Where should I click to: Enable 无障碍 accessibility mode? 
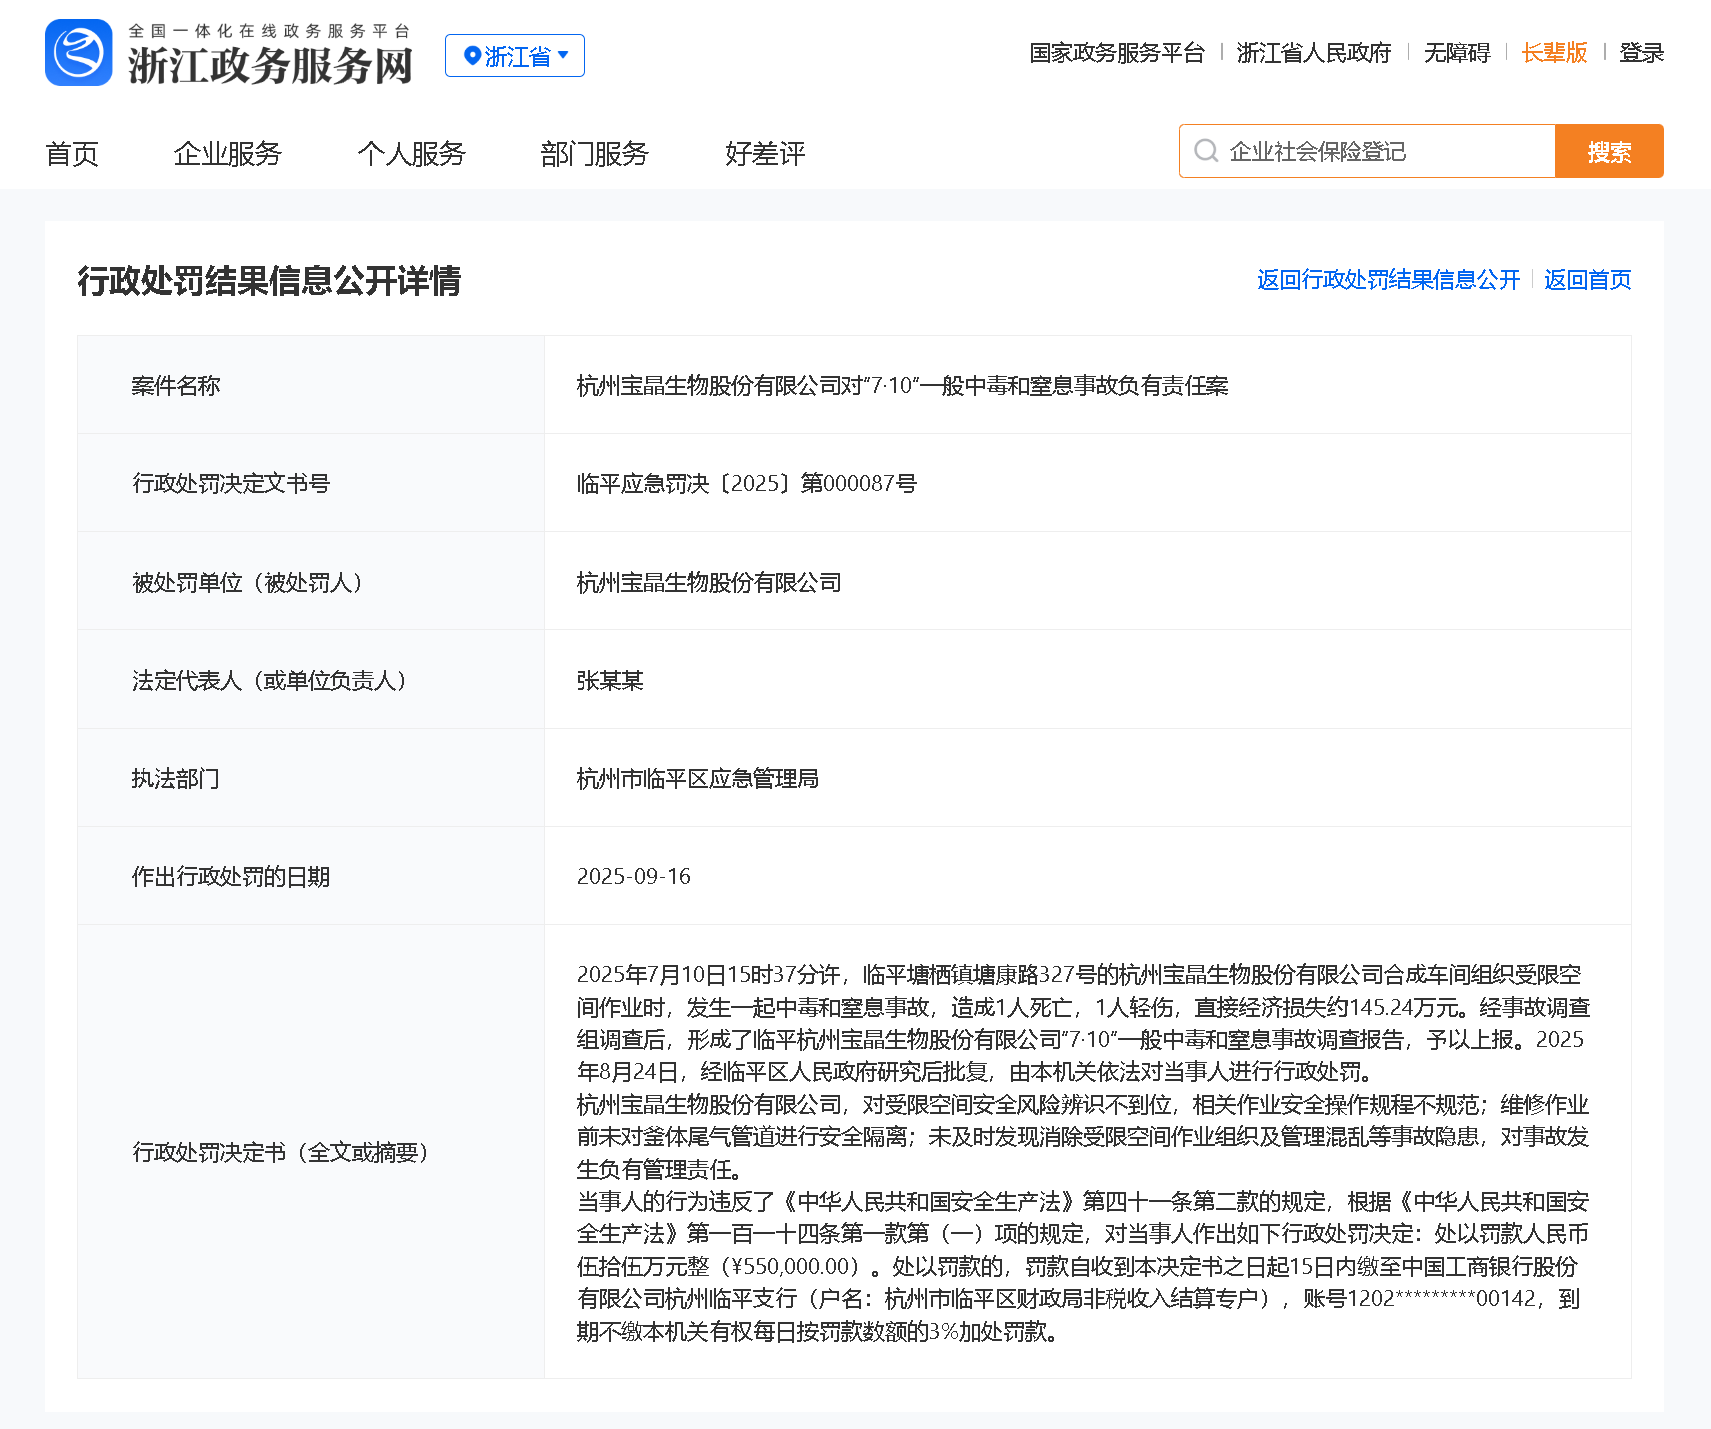click(1456, 53)
